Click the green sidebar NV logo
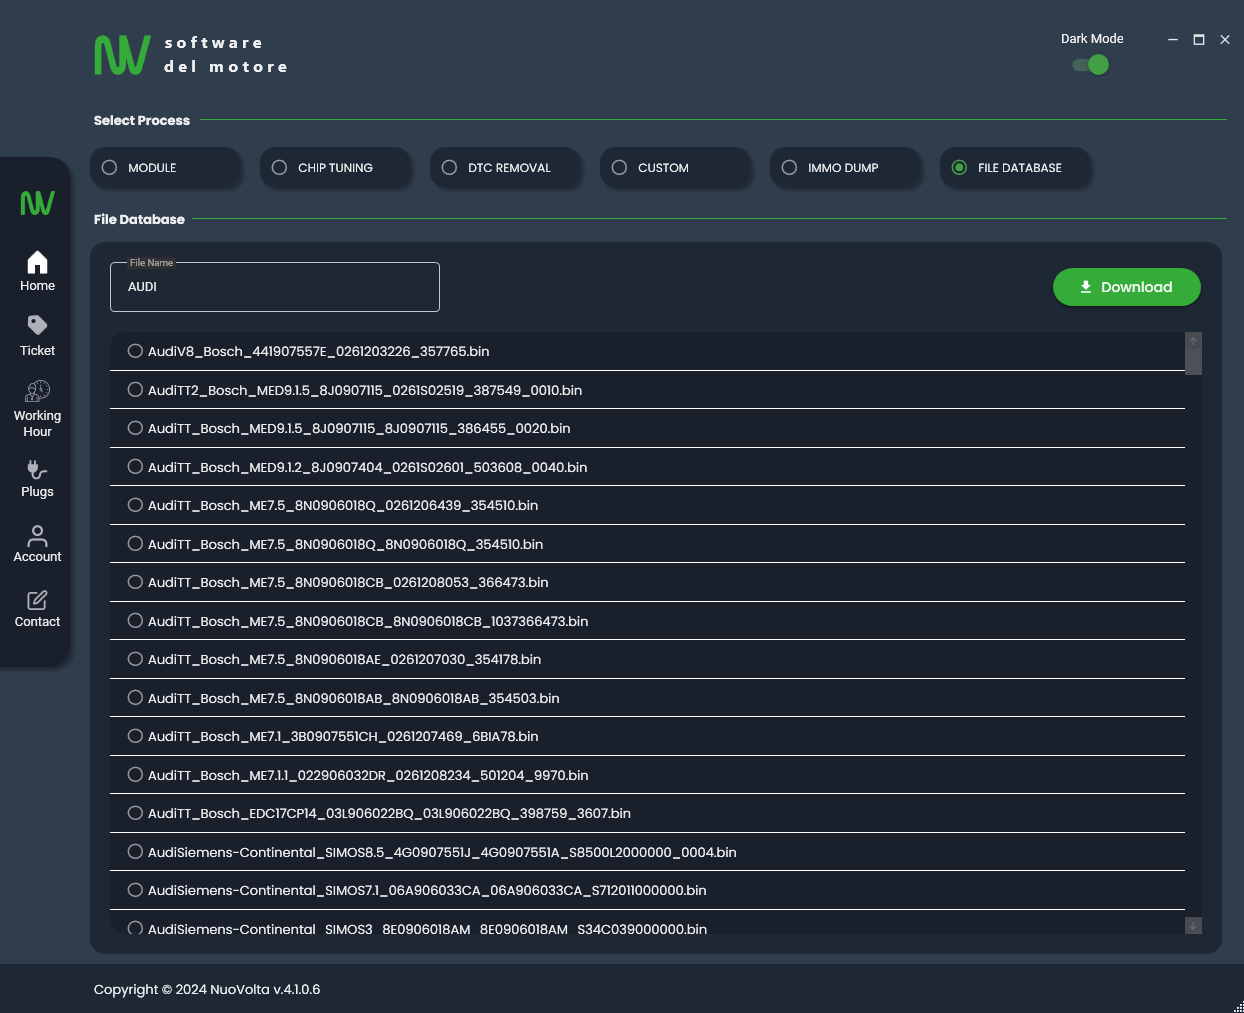The width and height of the screenshot is (1244, 1013). 37,204
